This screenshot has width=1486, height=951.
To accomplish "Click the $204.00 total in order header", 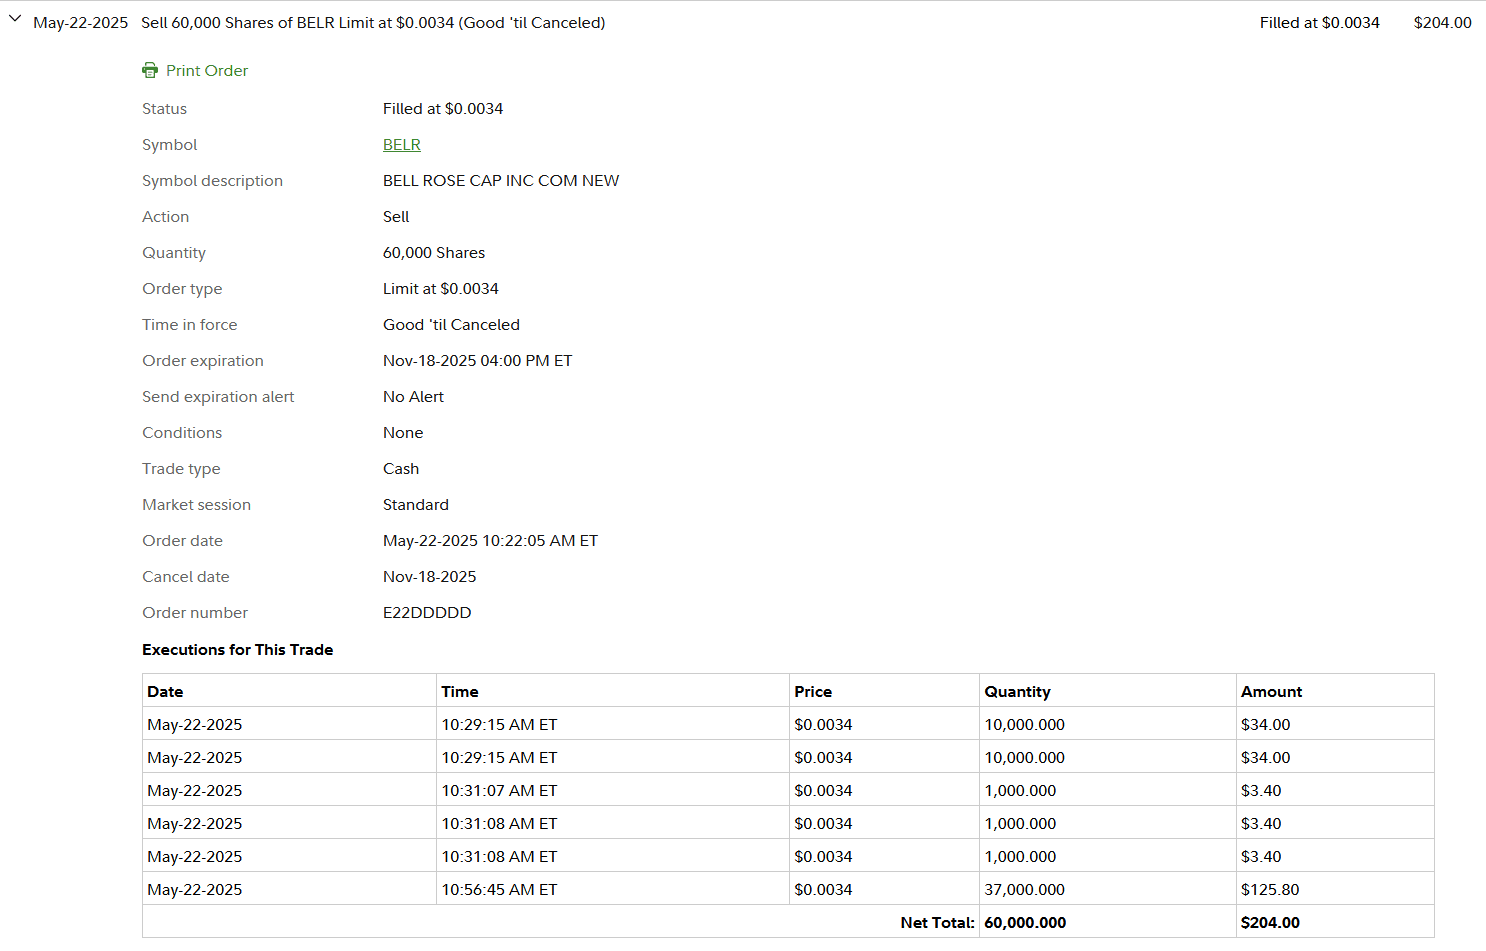I will [1442, 23].
